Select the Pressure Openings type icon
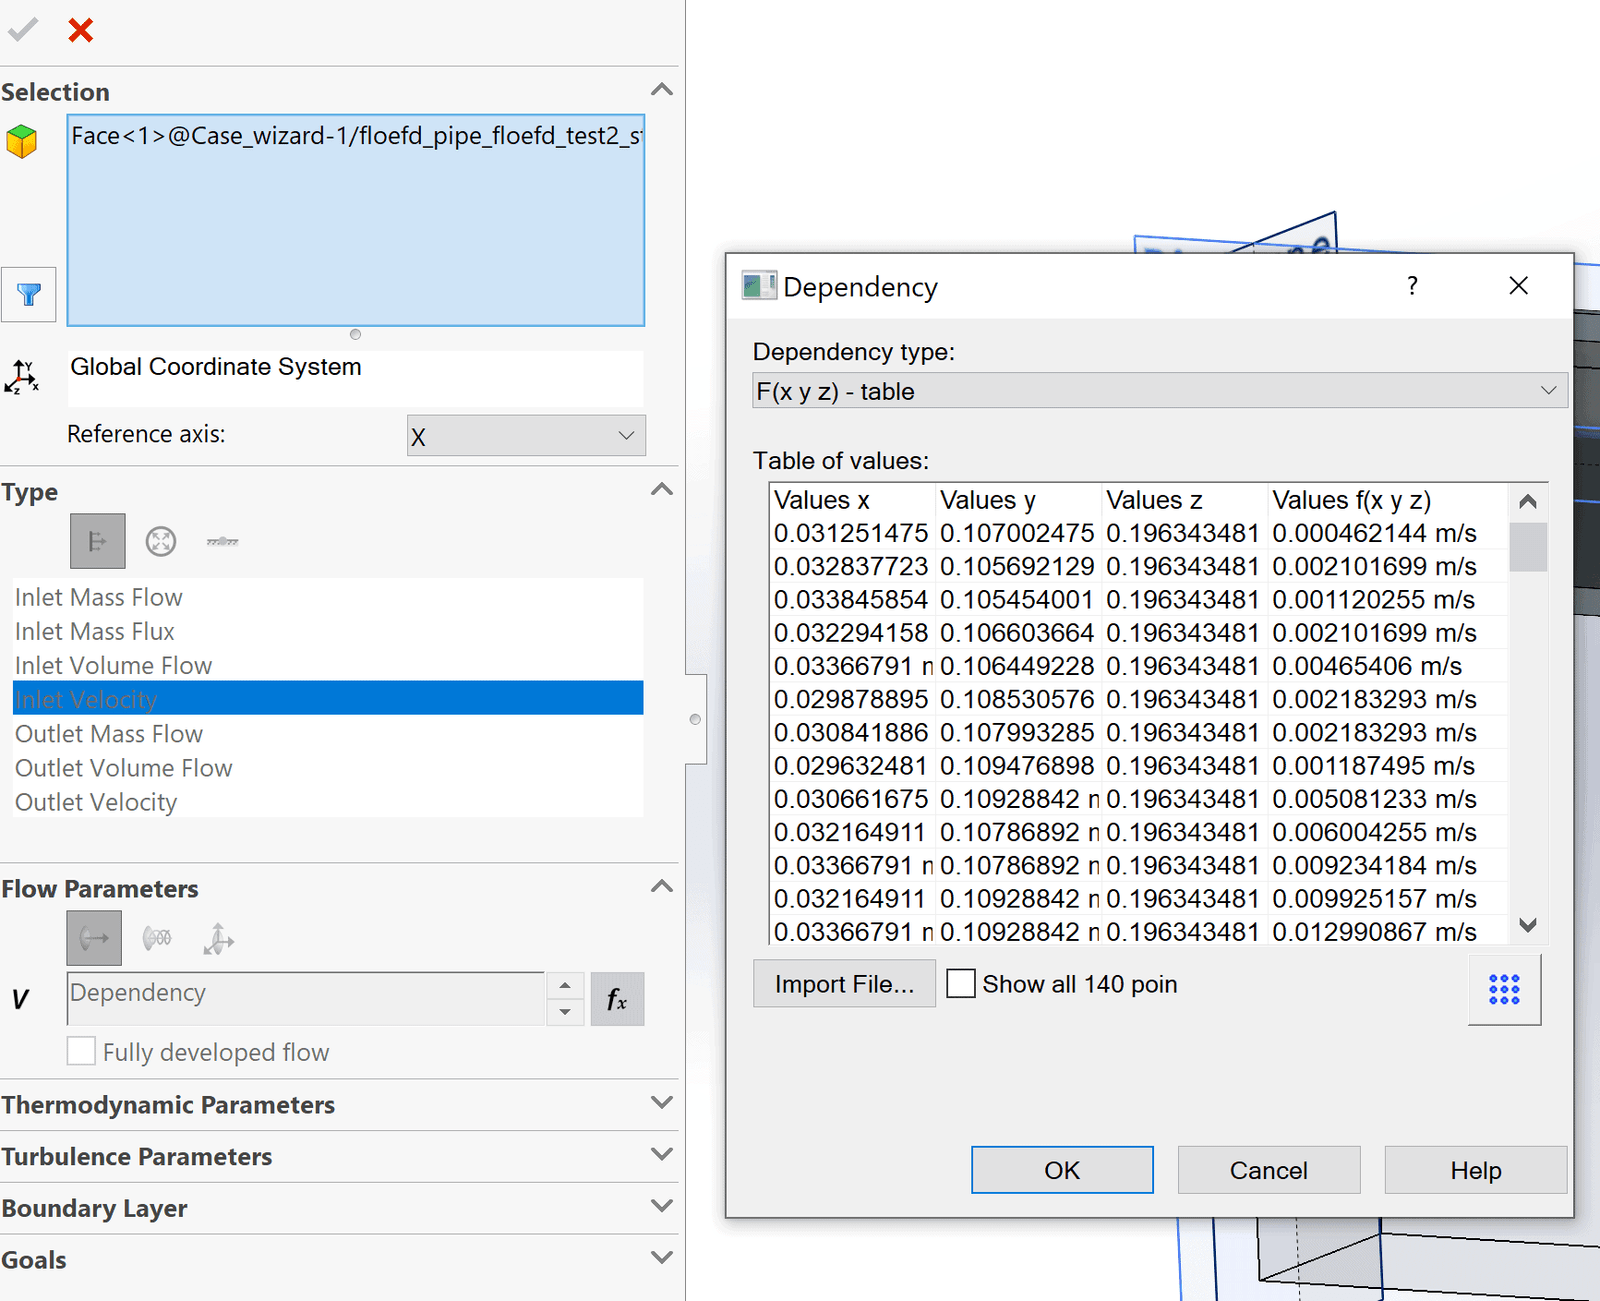 (161, 541)
